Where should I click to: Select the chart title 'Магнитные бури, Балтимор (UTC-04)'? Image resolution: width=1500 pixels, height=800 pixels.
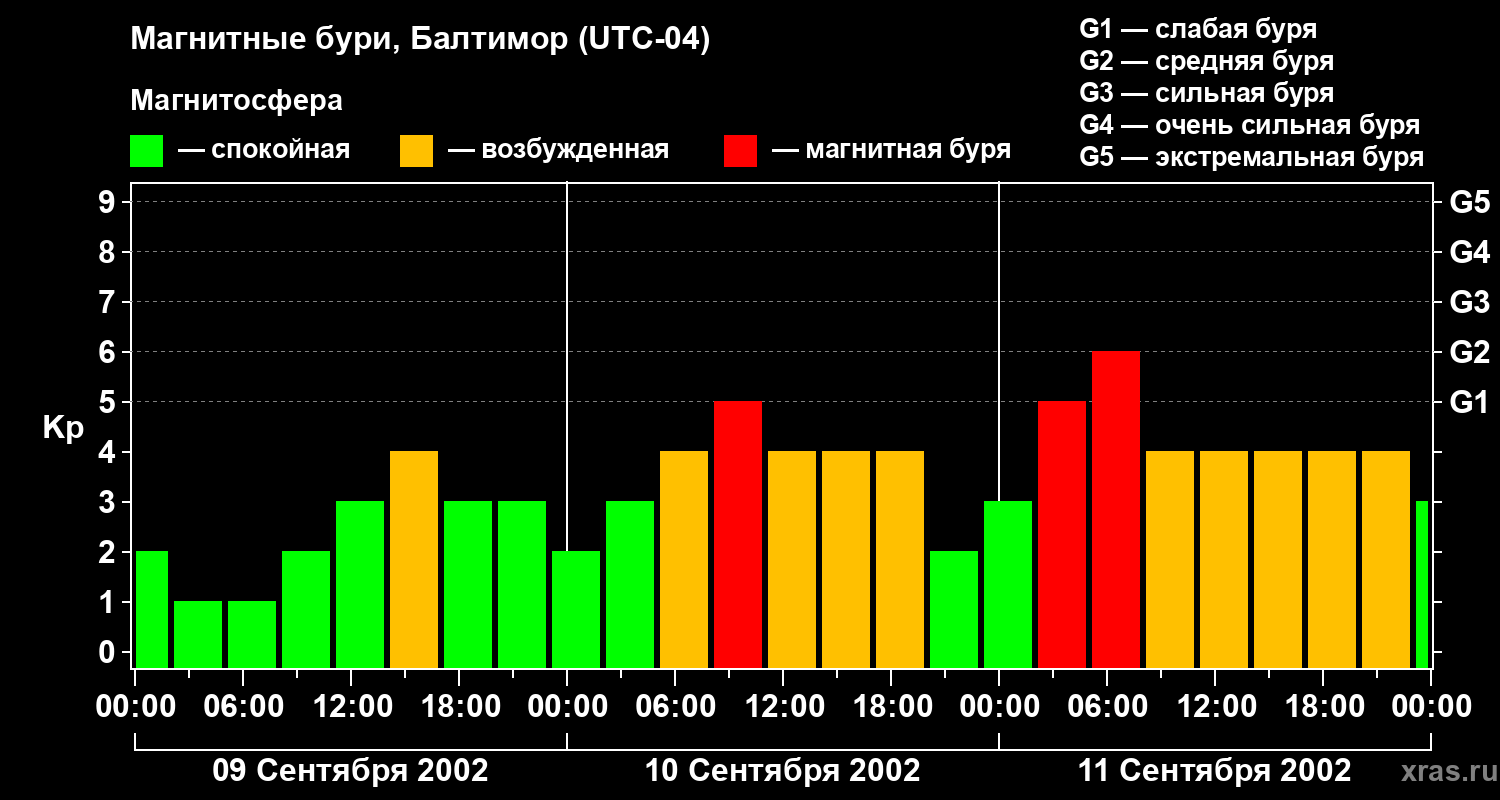[x=420, y=41]
